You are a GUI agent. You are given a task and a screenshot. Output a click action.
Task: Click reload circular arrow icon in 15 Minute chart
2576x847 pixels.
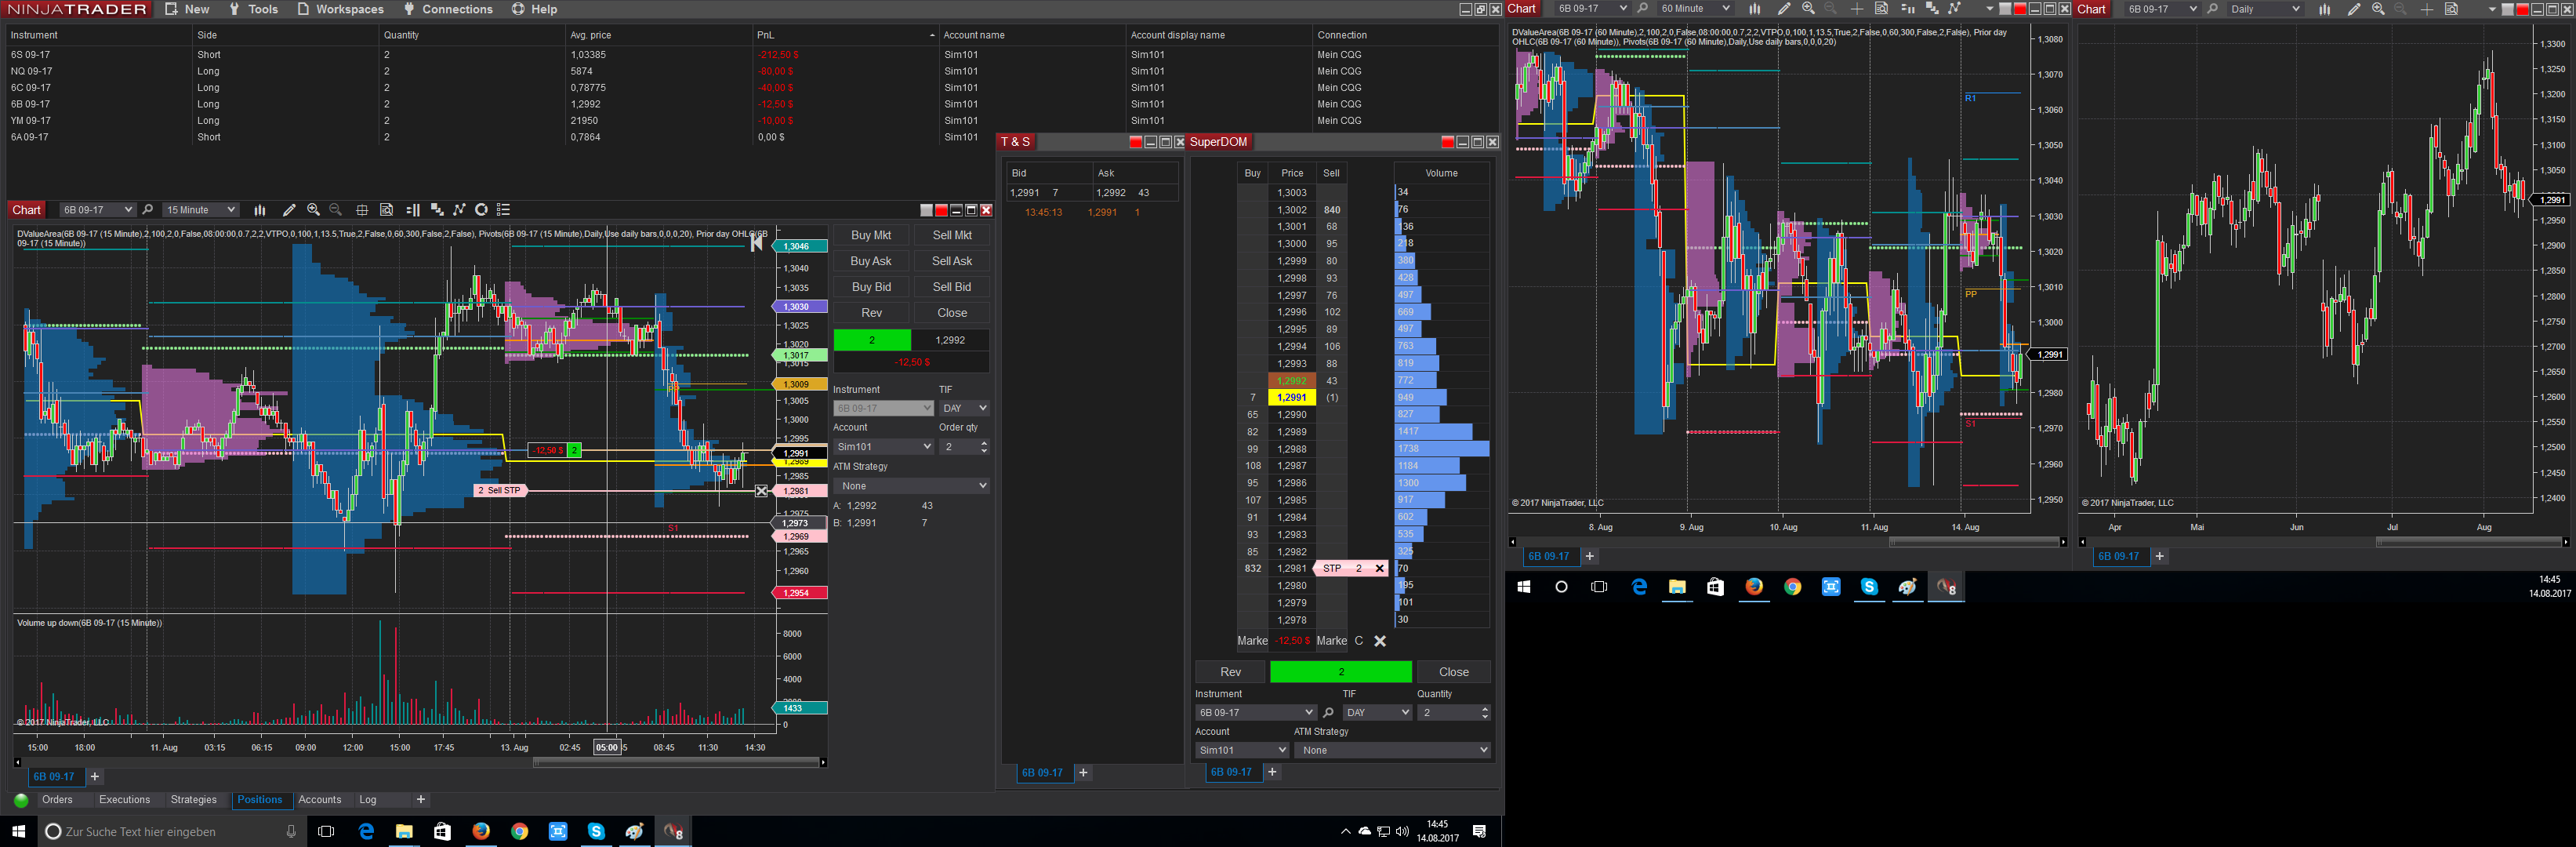coord(481,210)
